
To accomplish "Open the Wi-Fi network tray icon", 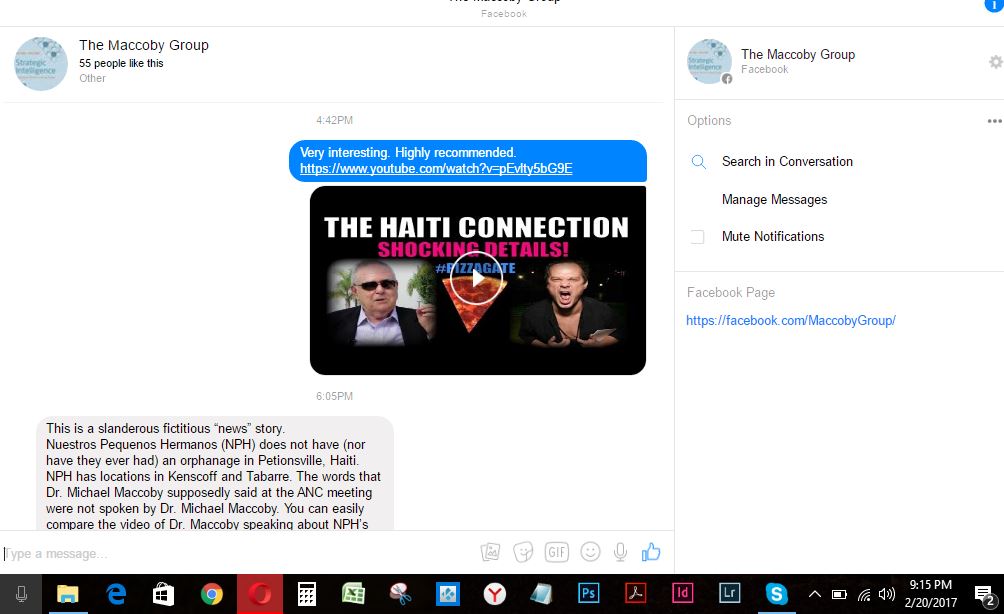I will pos(864,595).
